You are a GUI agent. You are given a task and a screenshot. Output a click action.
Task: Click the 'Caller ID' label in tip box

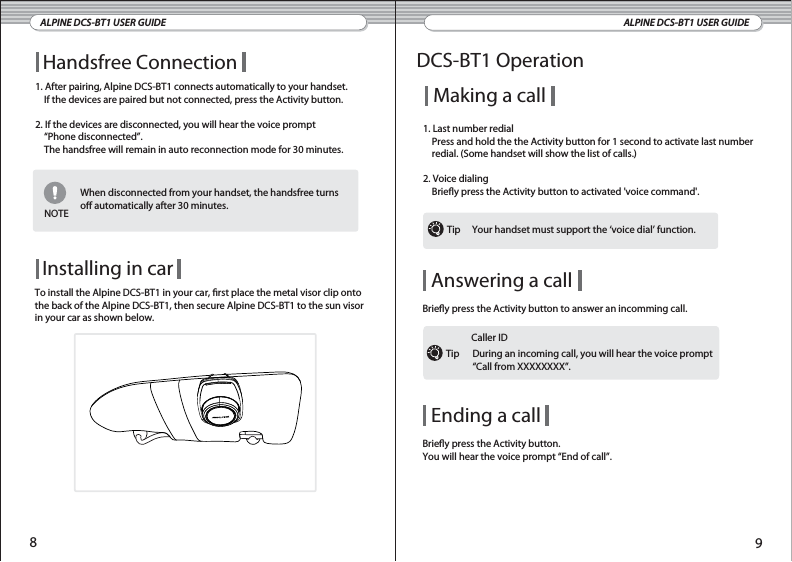pyautogui.click(x=489, y=337)
